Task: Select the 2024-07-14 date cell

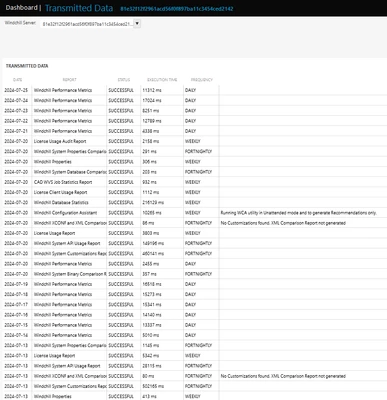Action: click(16, 335)
